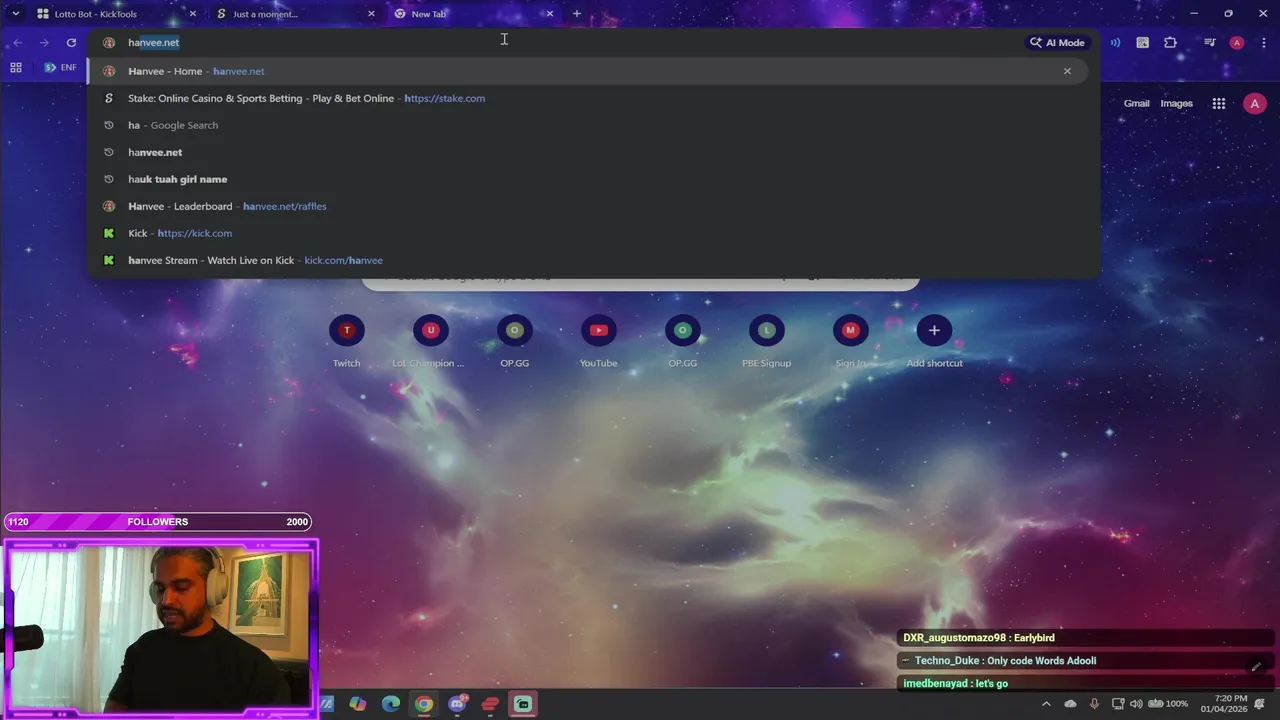Open the second OP.GG shortcut
Viewport: 1280px width, 720px height.
point(683,341)
